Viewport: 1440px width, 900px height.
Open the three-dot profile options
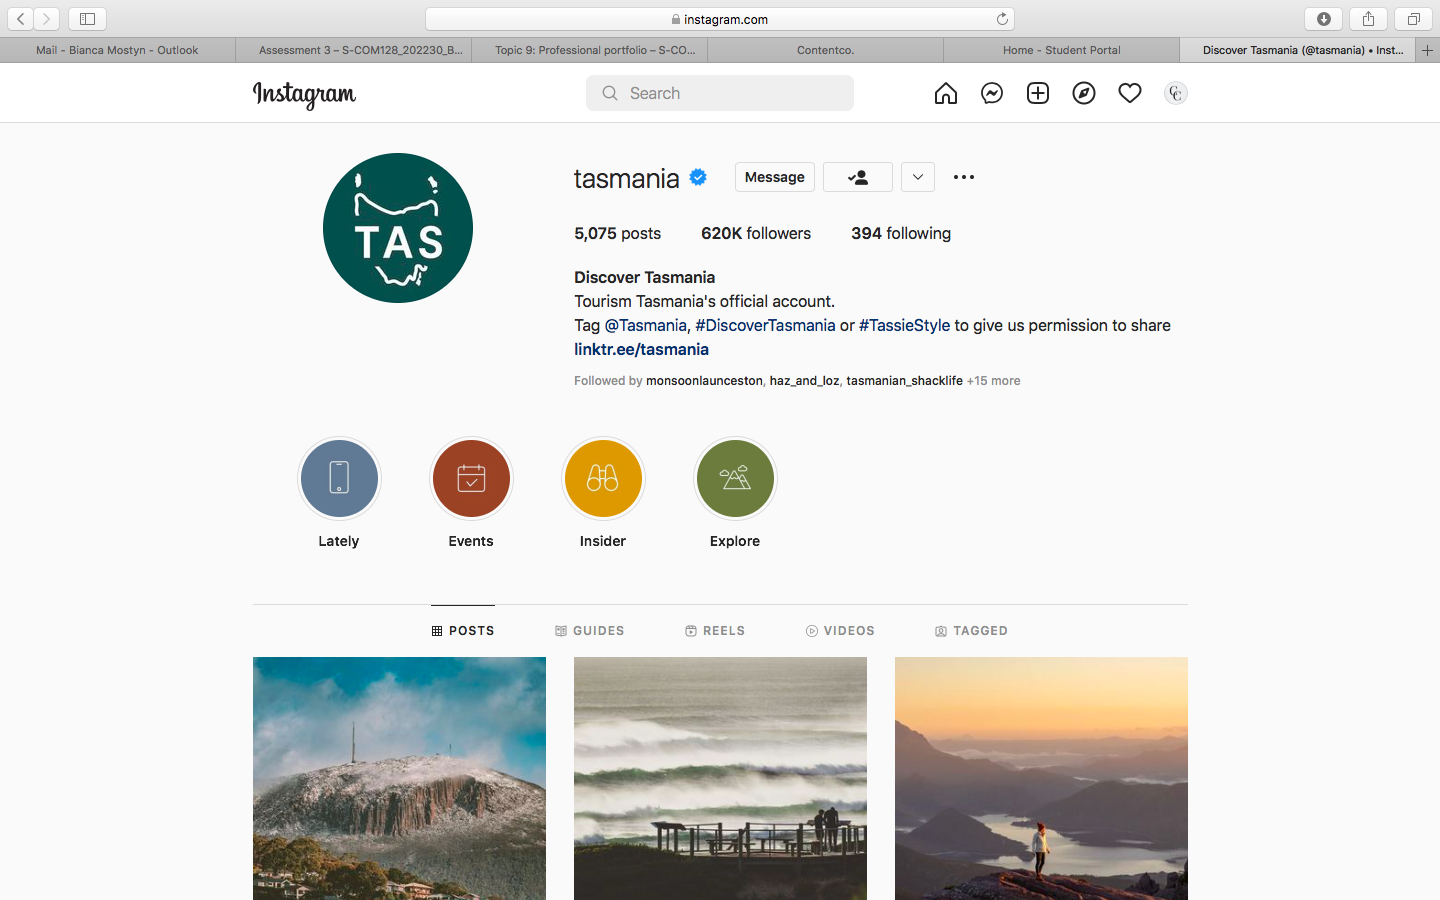pyautogui.click(x=963, y=177)
